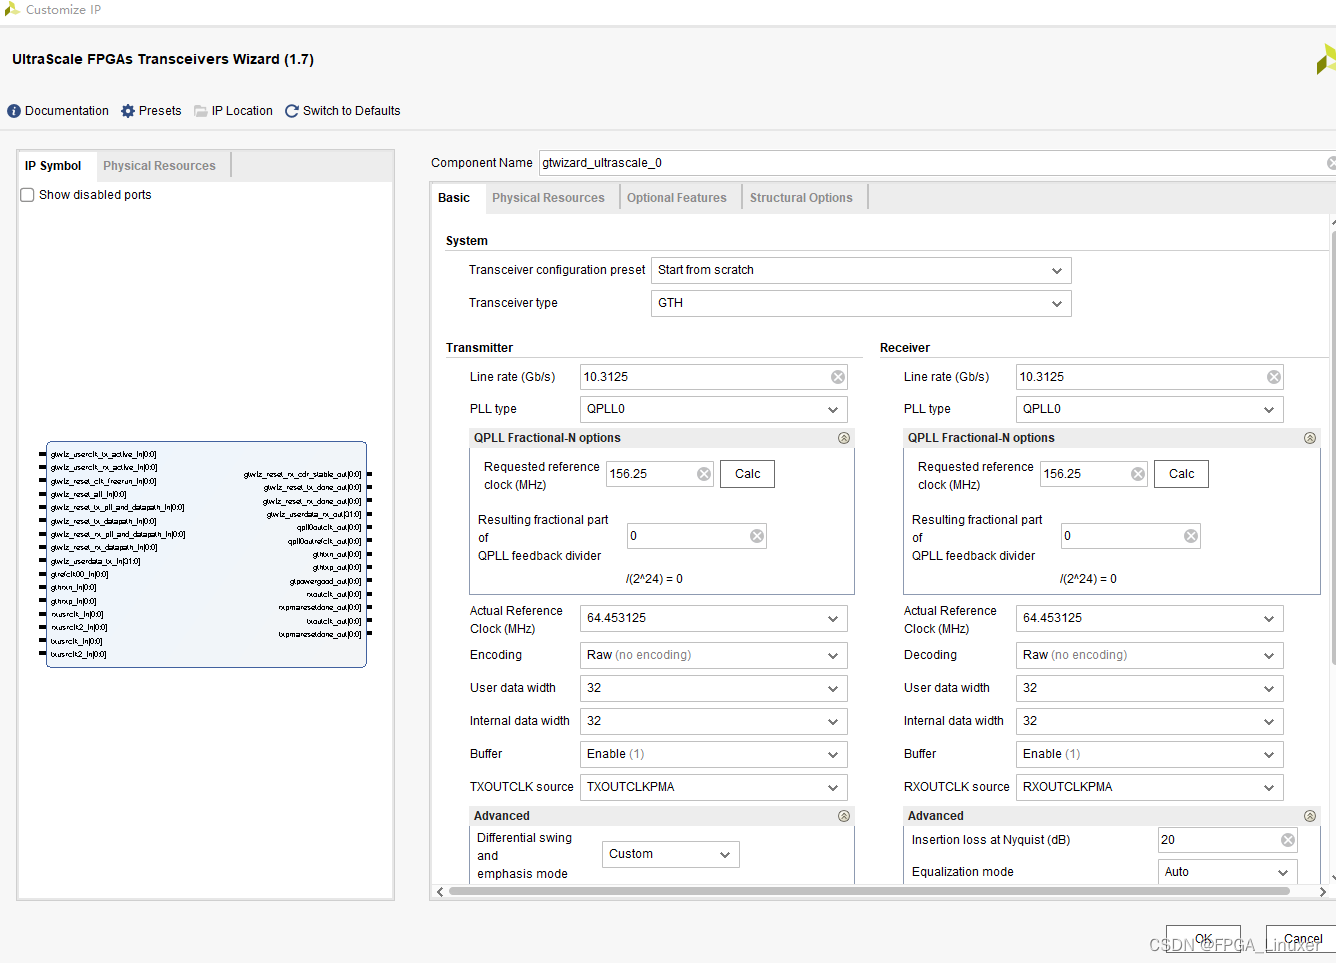The image size is (1336, 963).
Task: Open Transmitter PLL type dropdown
Action: (x=714, y=409)
